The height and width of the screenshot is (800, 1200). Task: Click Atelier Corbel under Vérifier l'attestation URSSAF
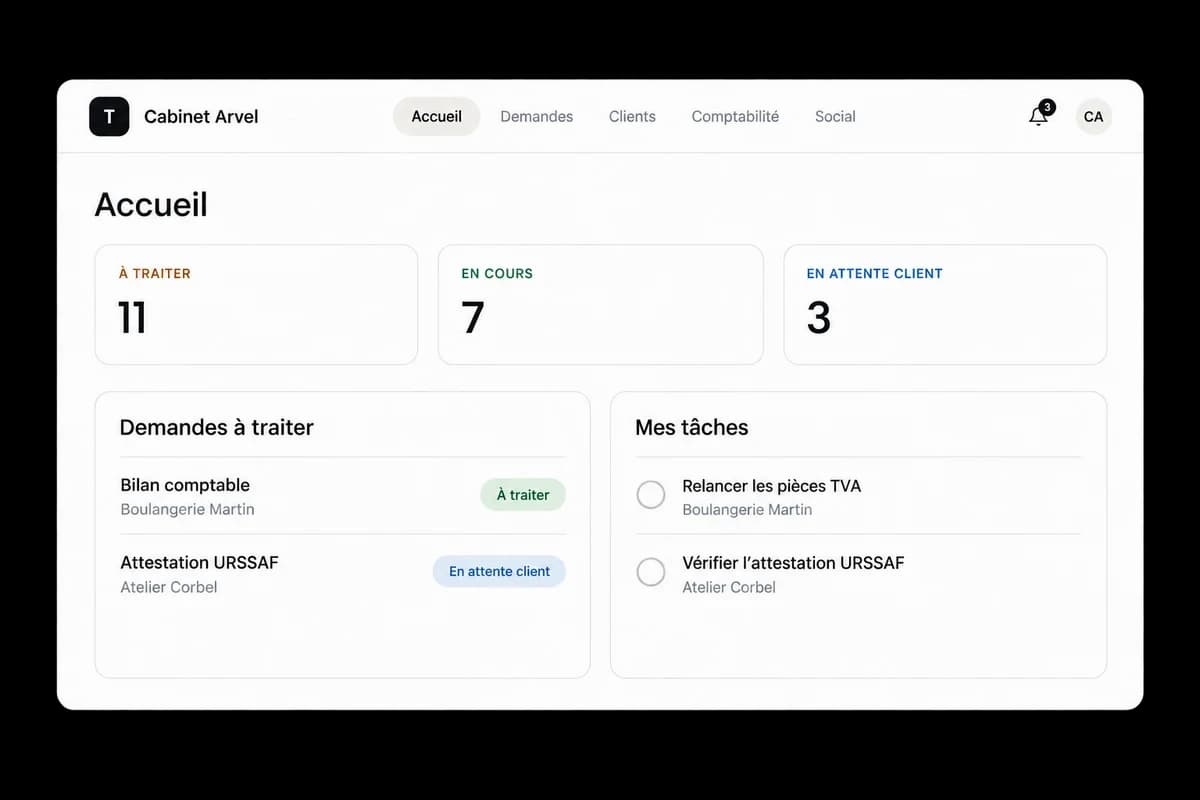click(729, 587)
